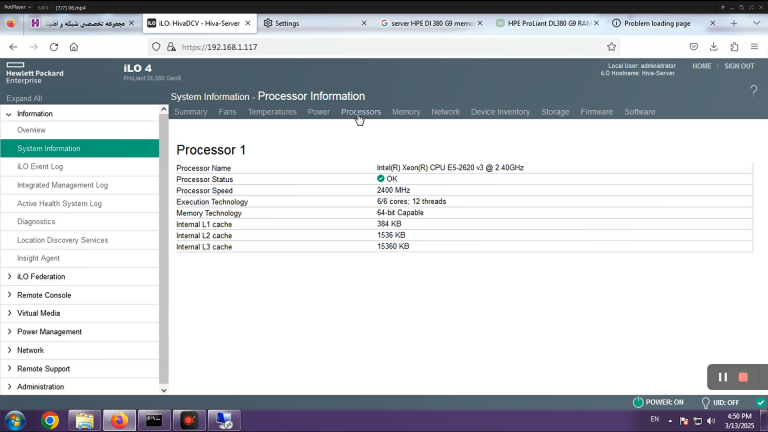This screenshot has width=768, height=432.
Task: Open the Storage tab
Action: tap(555, 112)
